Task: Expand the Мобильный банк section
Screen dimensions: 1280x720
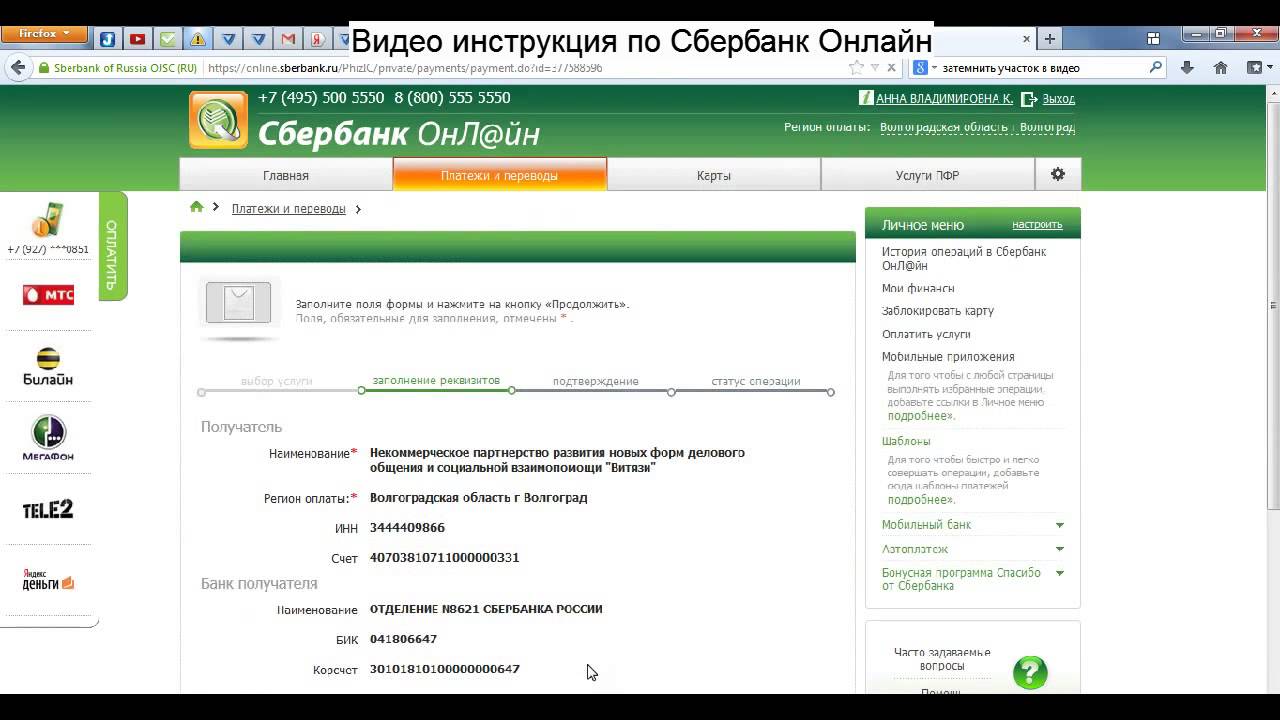Action: tap(972, 525)
